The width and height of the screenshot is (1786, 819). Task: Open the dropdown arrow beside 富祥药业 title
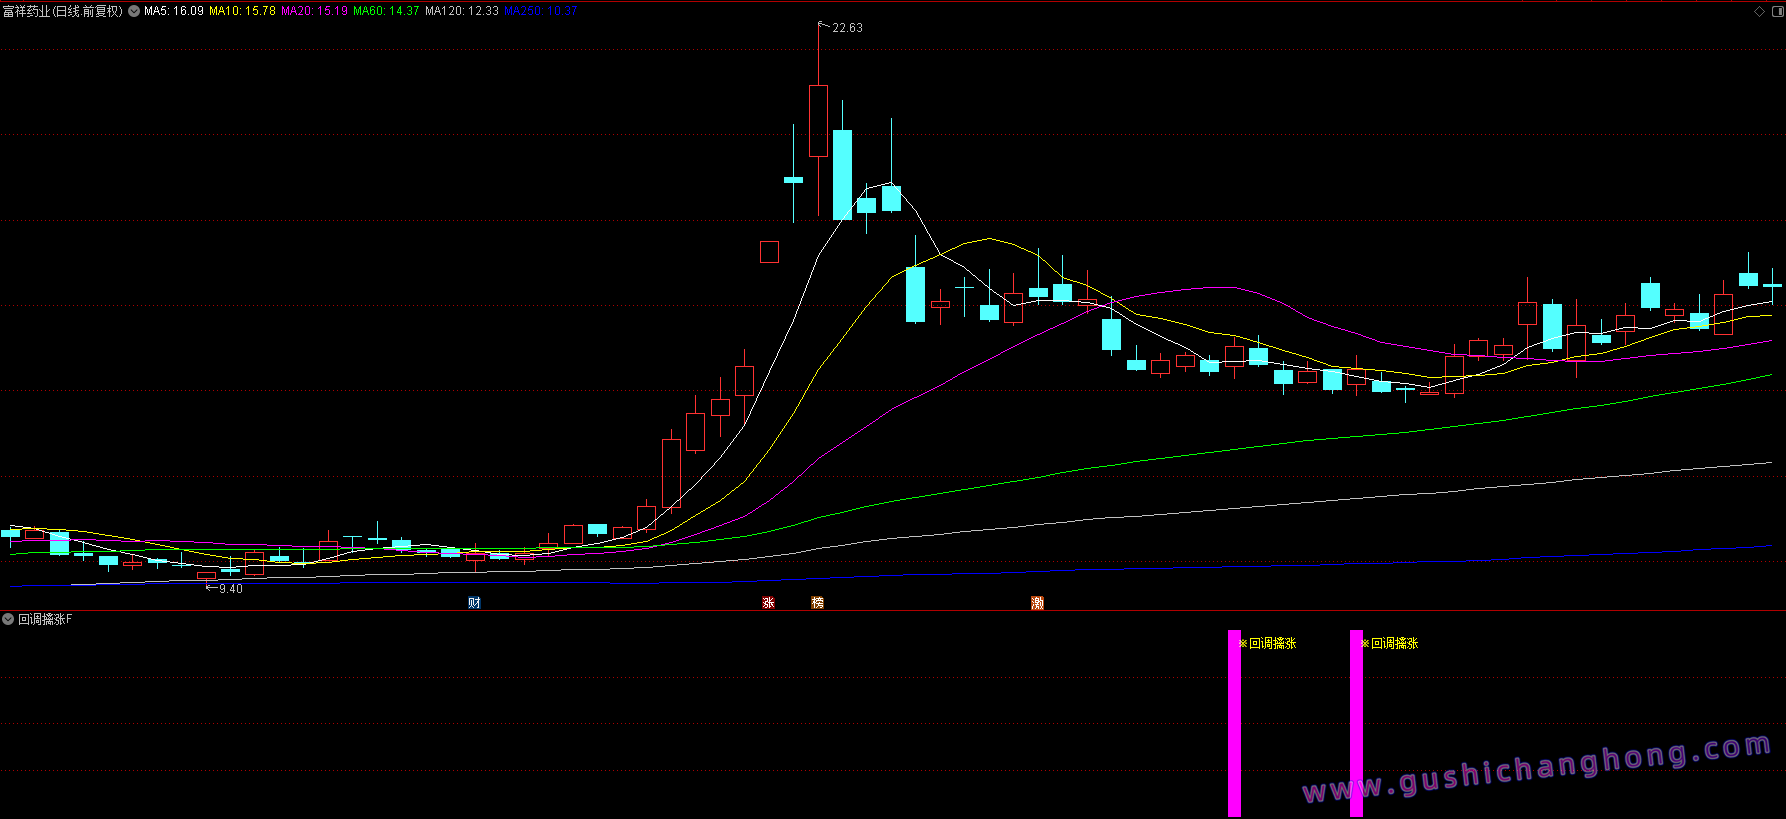tap(134, 11)
